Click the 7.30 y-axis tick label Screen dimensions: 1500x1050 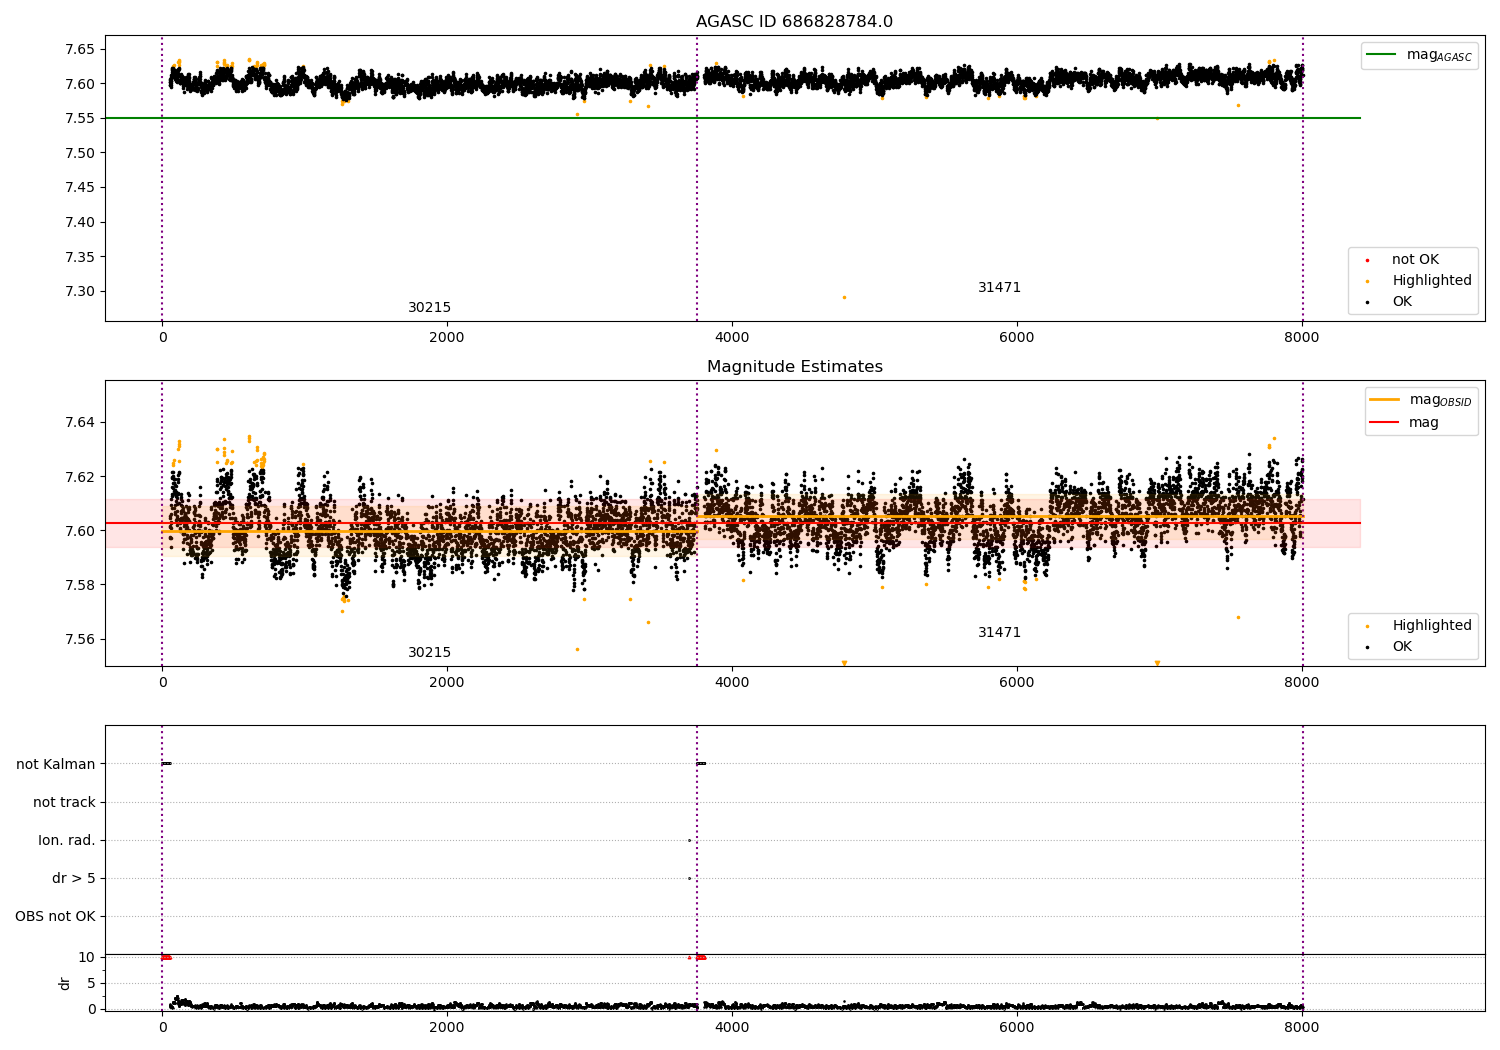80,291
